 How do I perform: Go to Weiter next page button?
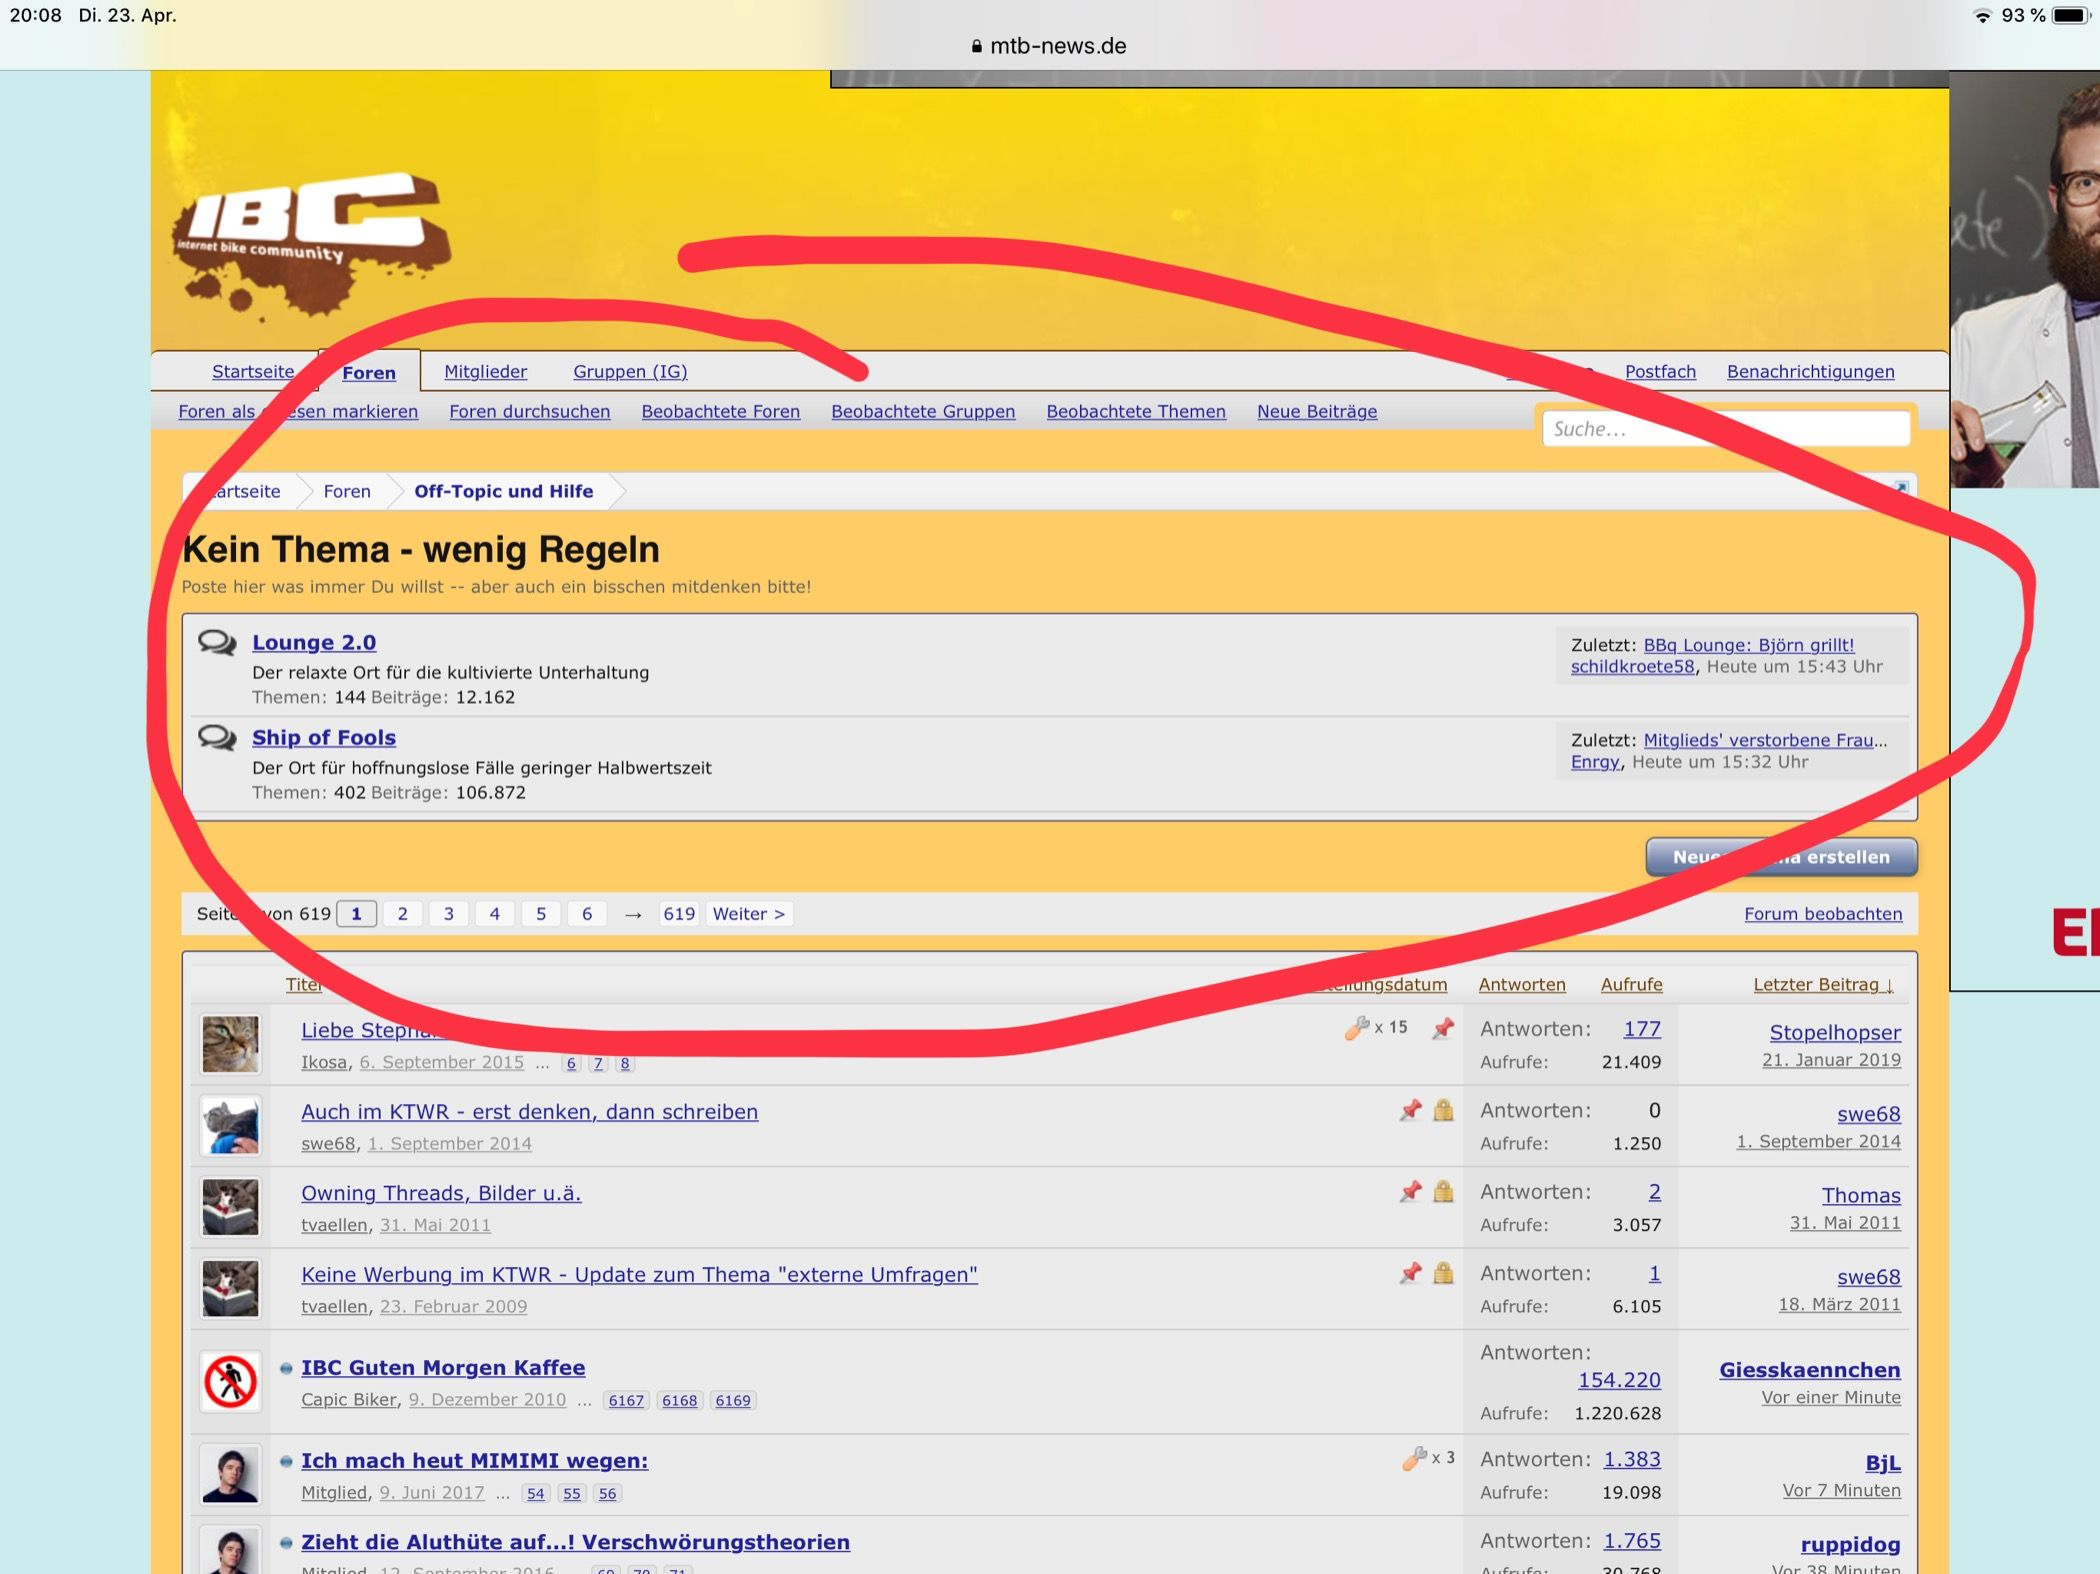tap(748, 914)
